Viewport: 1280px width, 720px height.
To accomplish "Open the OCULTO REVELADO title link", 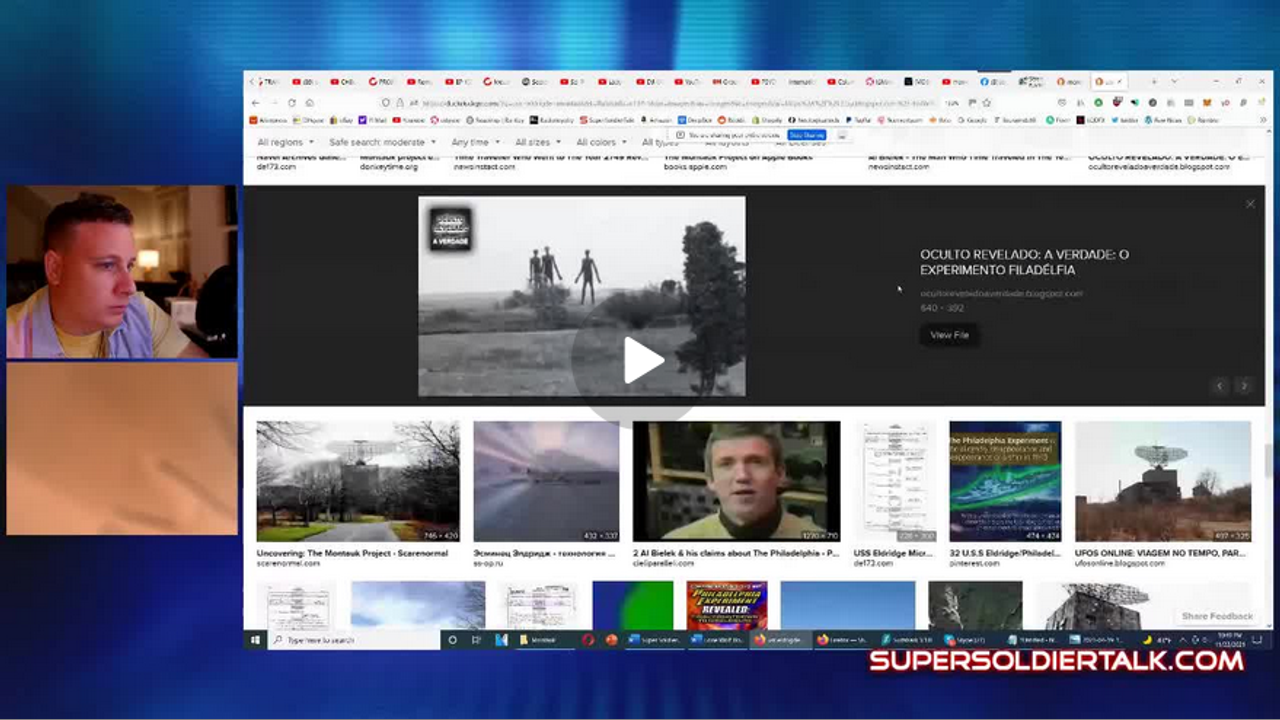I will (x=1024, y=262).
